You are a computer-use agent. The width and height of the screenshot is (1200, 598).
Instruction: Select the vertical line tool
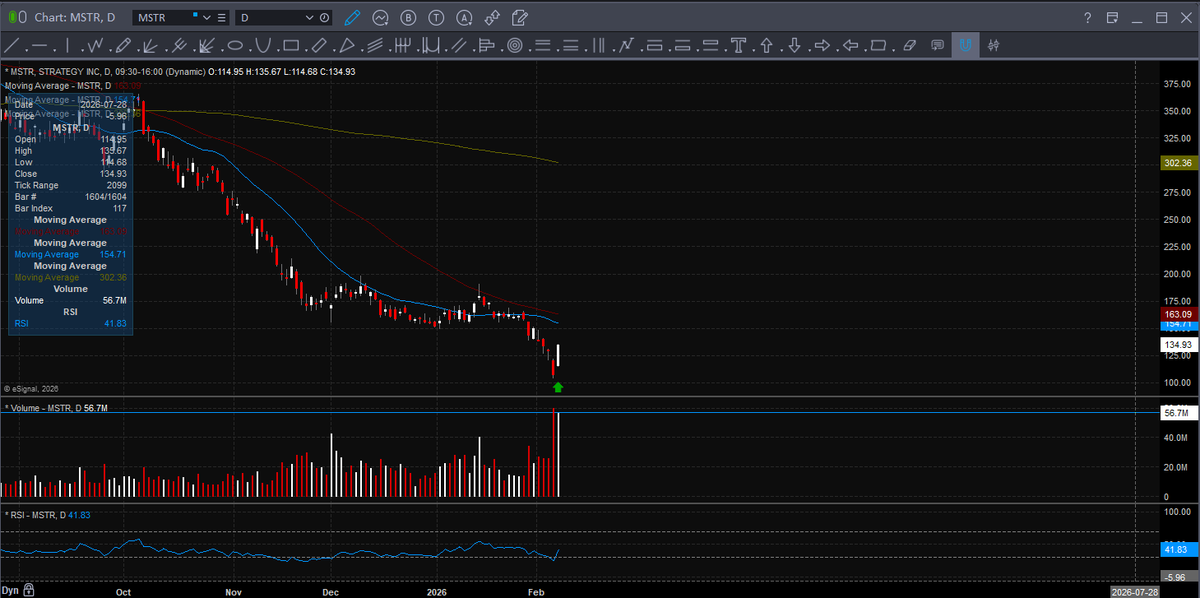68,45
